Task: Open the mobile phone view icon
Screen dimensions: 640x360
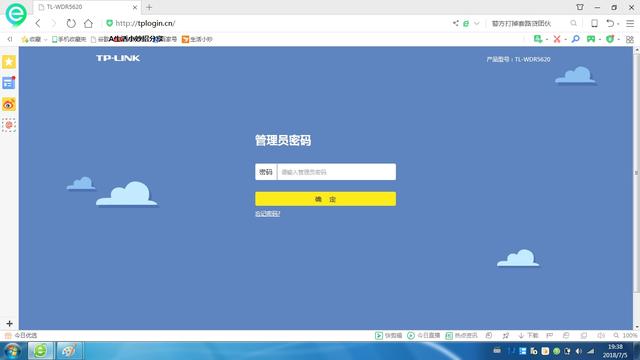Action: [x=594, y=23]
